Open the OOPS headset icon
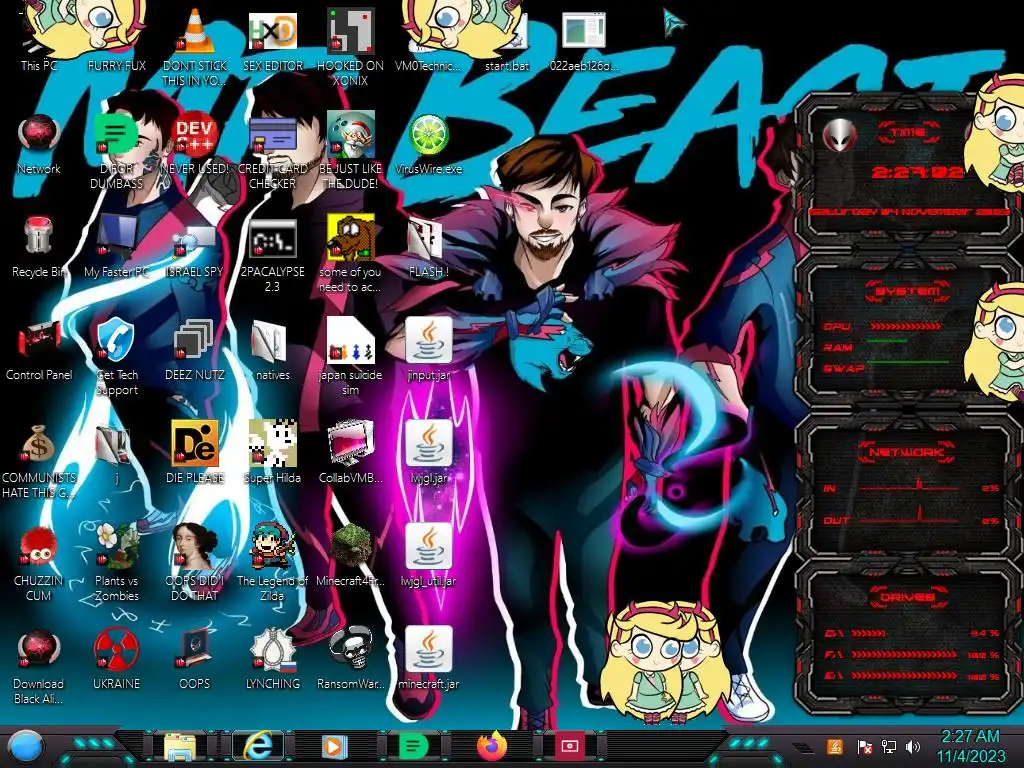1024x768 pixels. 195,660
